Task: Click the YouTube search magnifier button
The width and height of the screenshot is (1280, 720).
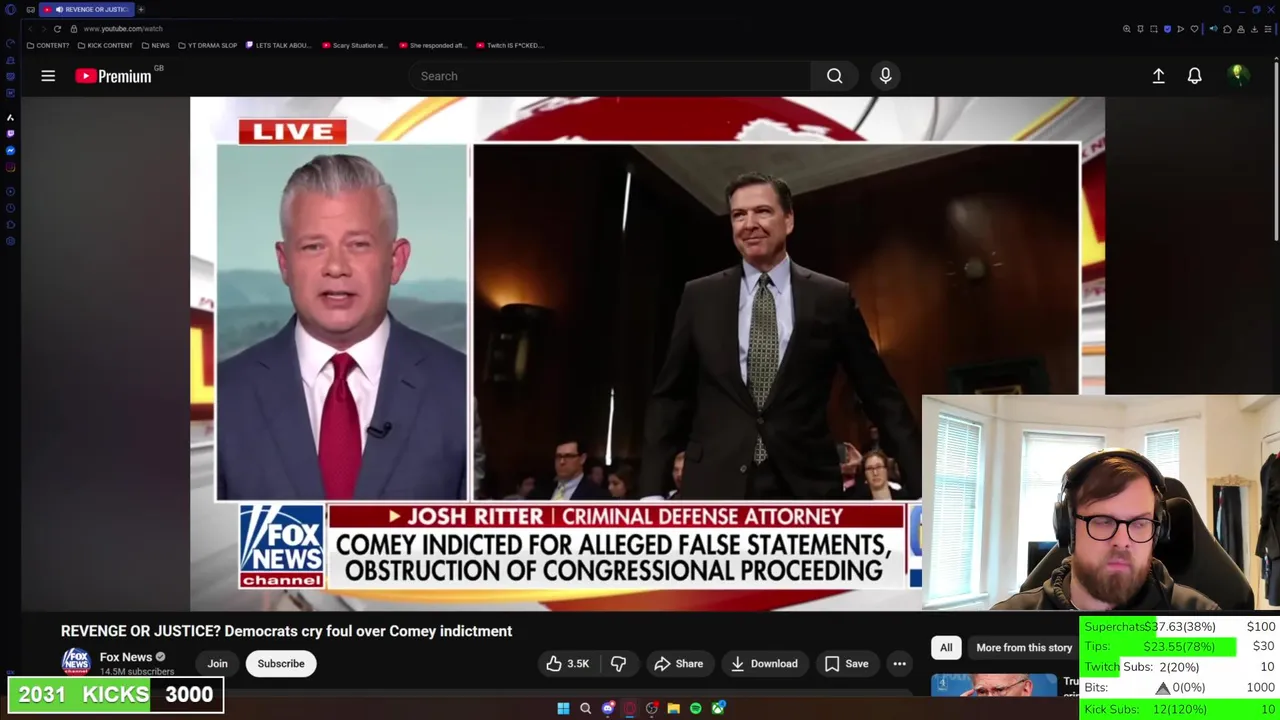Action: [x=834, y=76]
